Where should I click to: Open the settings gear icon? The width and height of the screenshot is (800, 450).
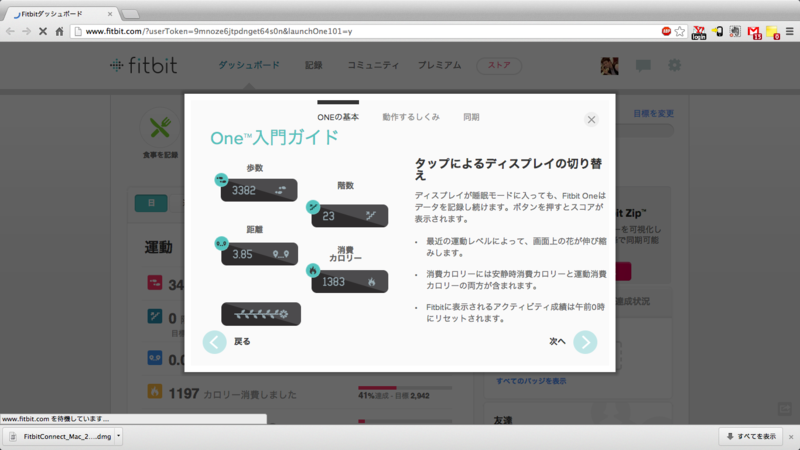674,65
